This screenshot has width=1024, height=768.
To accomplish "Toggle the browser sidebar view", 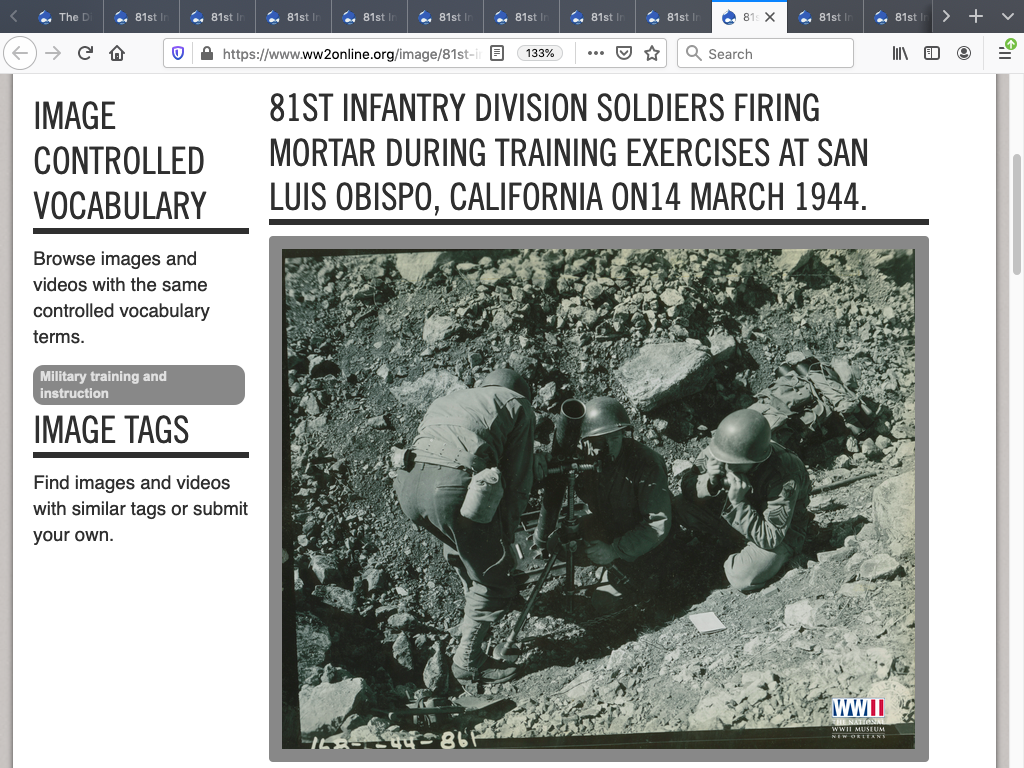I will point(932,54).
